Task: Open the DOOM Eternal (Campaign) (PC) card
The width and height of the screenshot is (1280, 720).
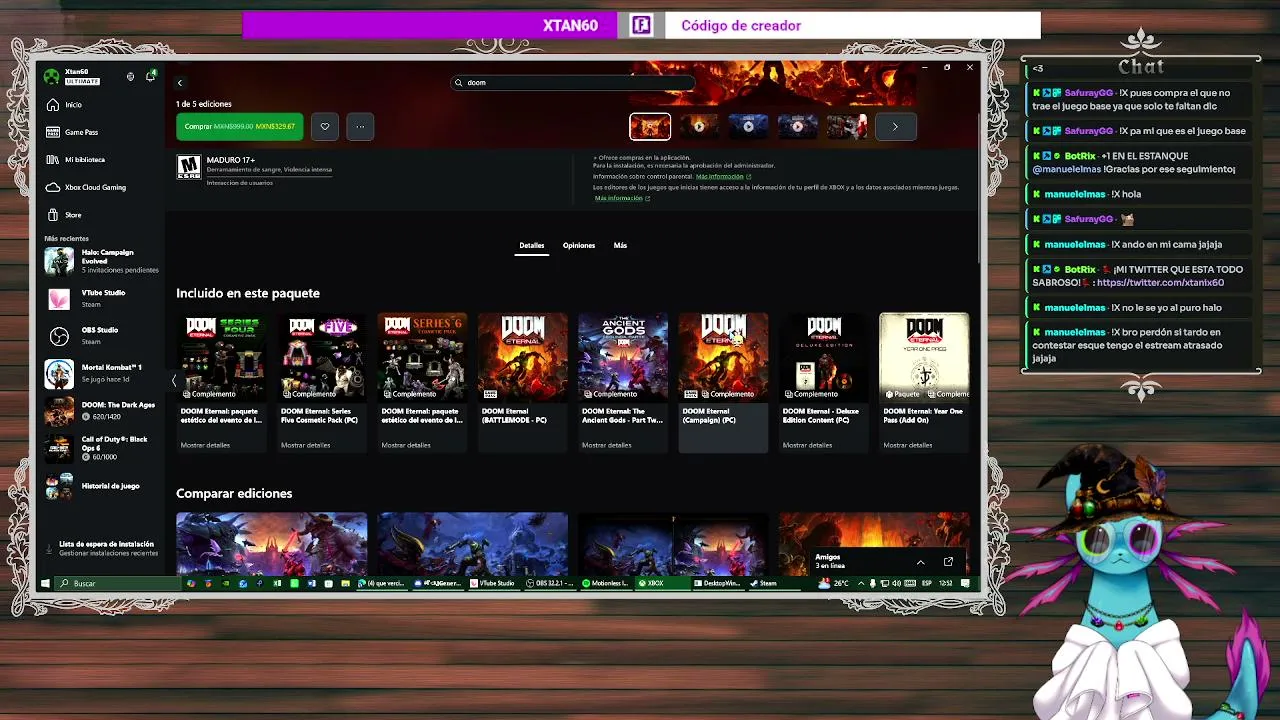Action: click(x=723, y=383)
